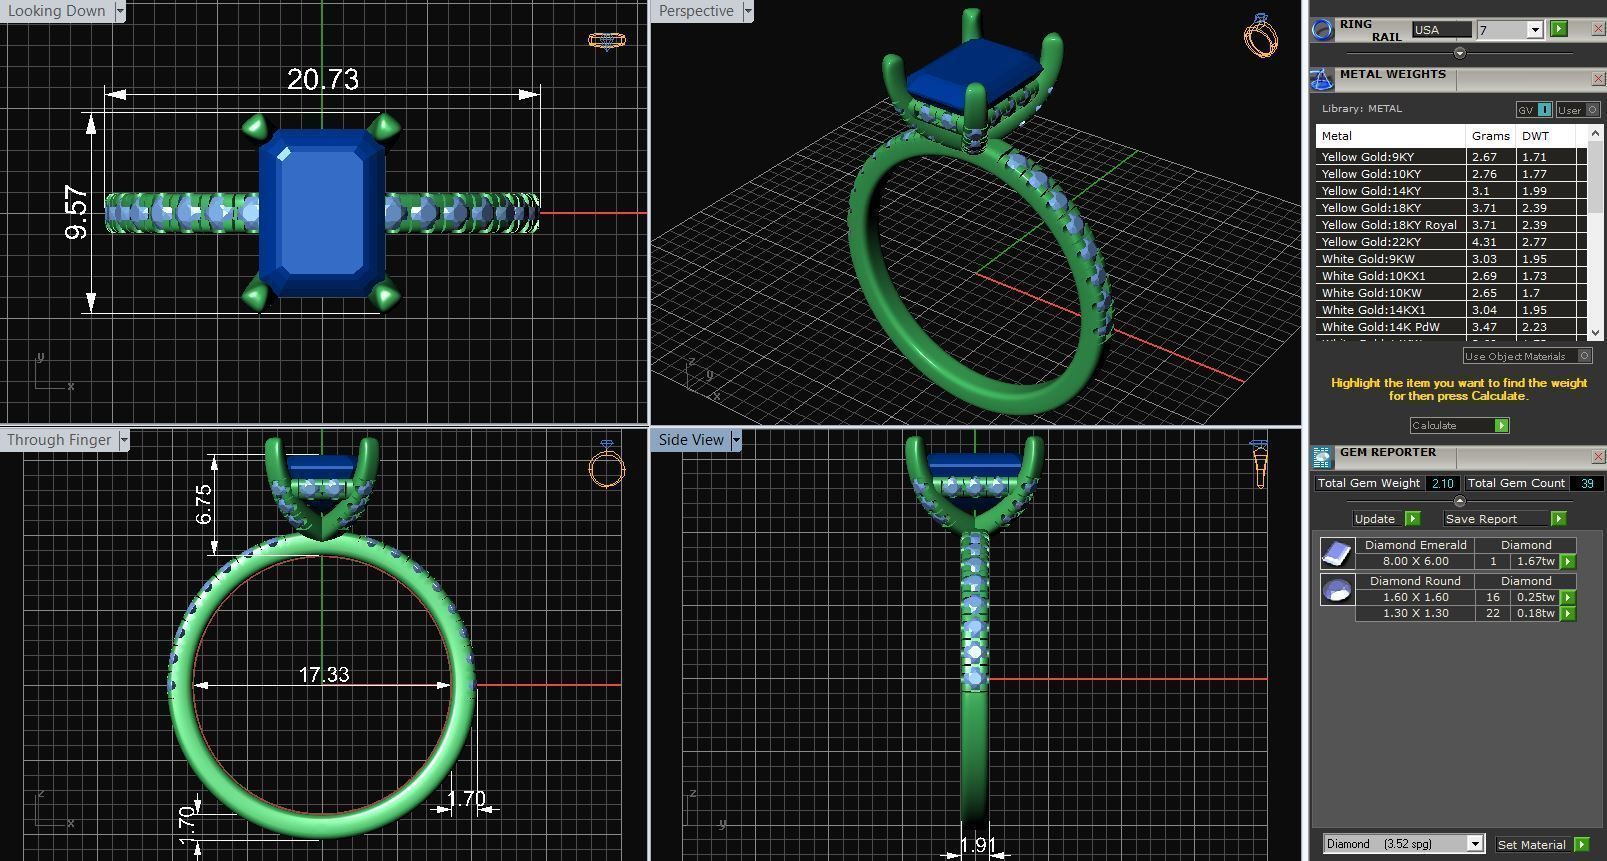Image resolution: width=1607 pixels, height=861 pixels.
Task: Open the Through Finger viewport dropdown arrow
Action: click(x=124, y=440)
